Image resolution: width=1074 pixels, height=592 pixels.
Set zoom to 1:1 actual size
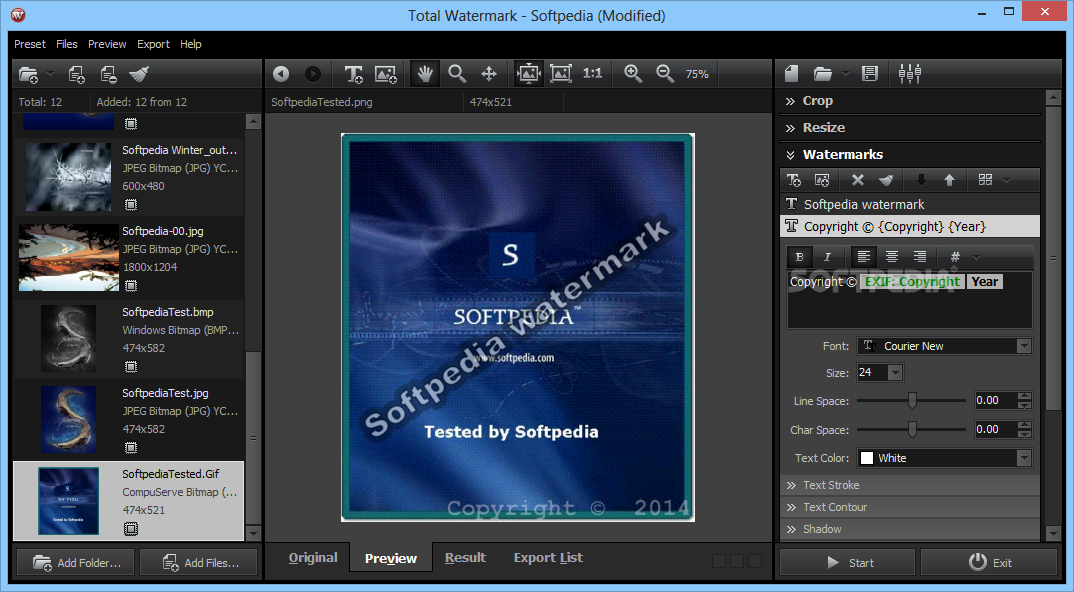coord(592,73)
